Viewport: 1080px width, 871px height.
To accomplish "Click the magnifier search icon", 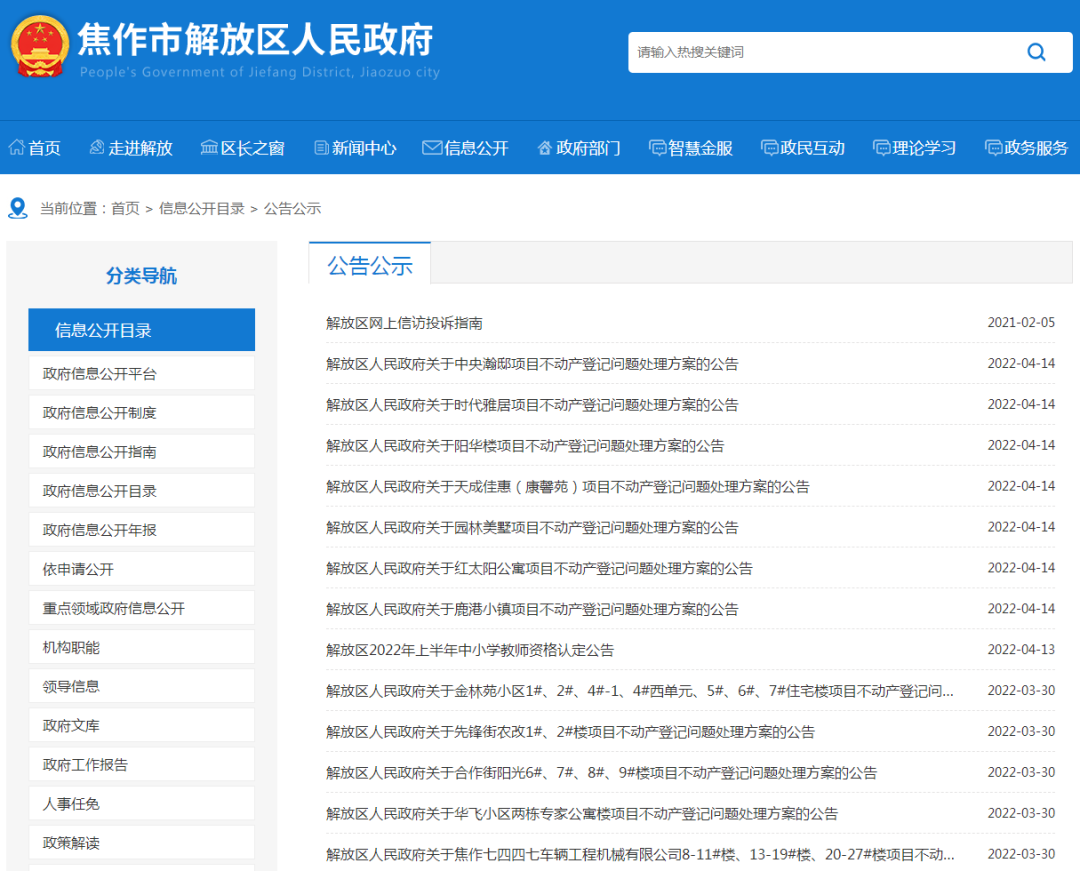I will tap(1036, 52).
